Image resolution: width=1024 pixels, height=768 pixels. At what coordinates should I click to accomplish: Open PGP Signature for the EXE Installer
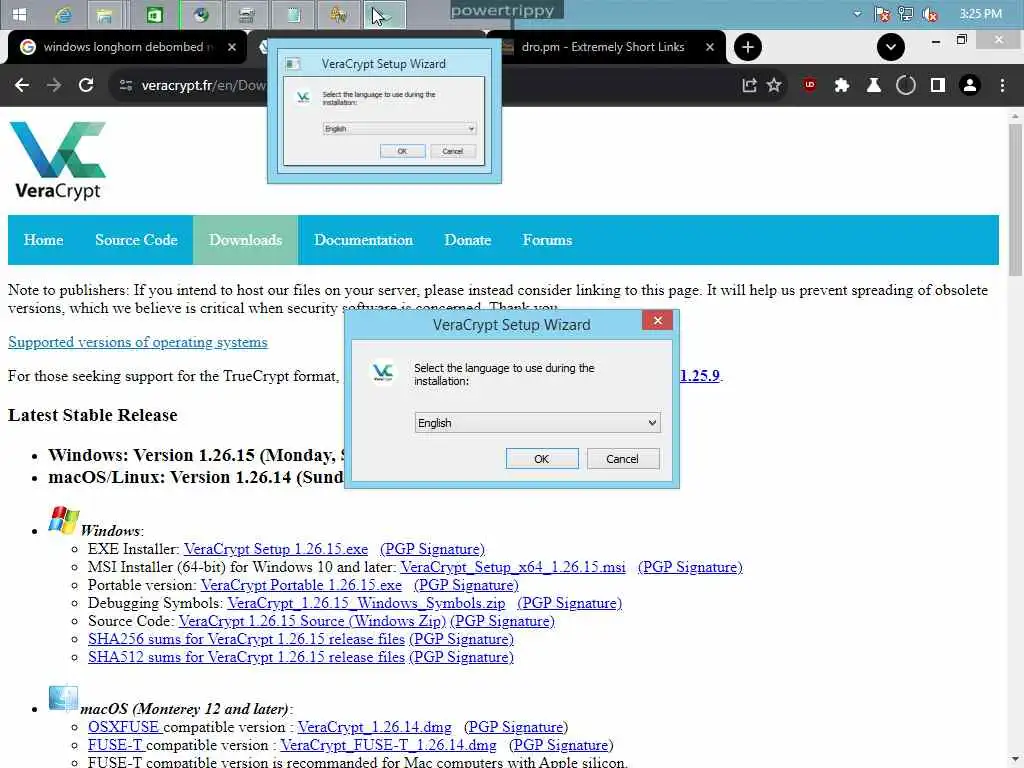[x=432, y=549]
